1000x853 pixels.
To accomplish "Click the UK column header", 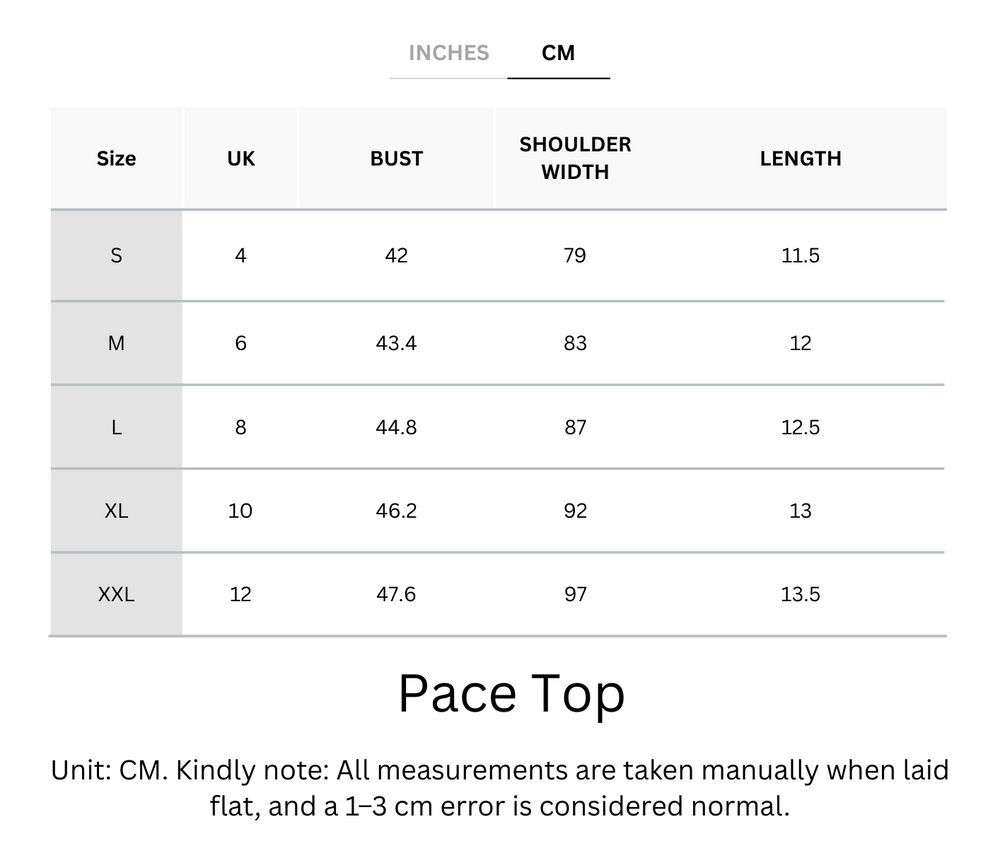I will coord(241,158).
